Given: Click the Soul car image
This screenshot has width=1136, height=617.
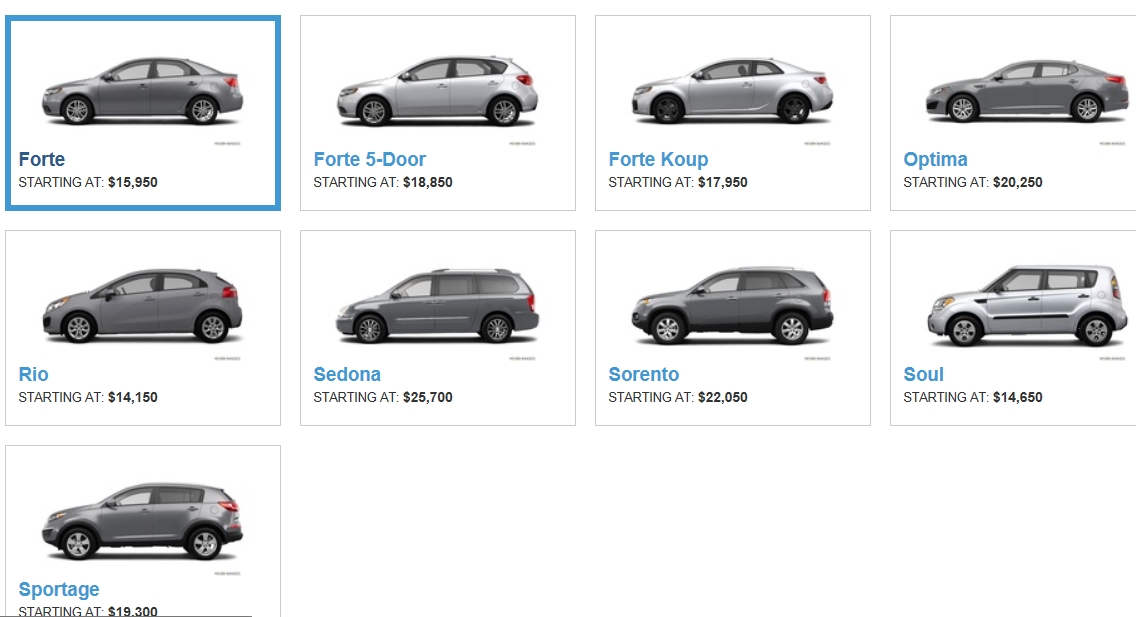Looking at the screenshot, I should (x=1027, y=306).
